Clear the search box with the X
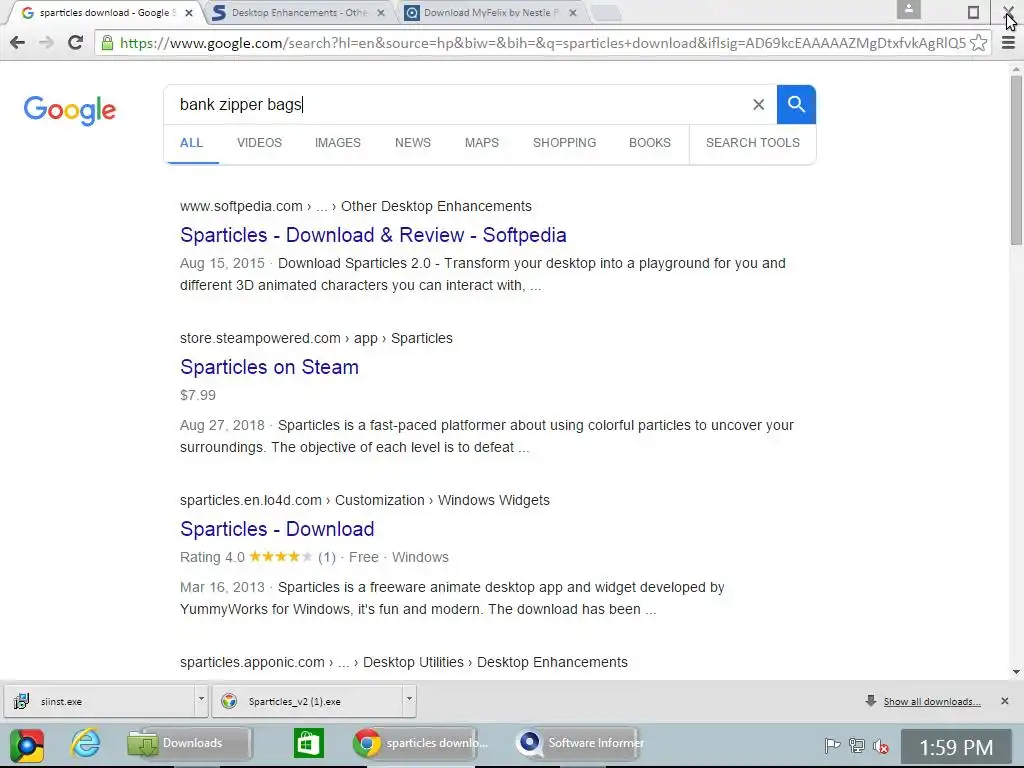The height and width of the screenshot is (768, 1024). pos(758,104)
